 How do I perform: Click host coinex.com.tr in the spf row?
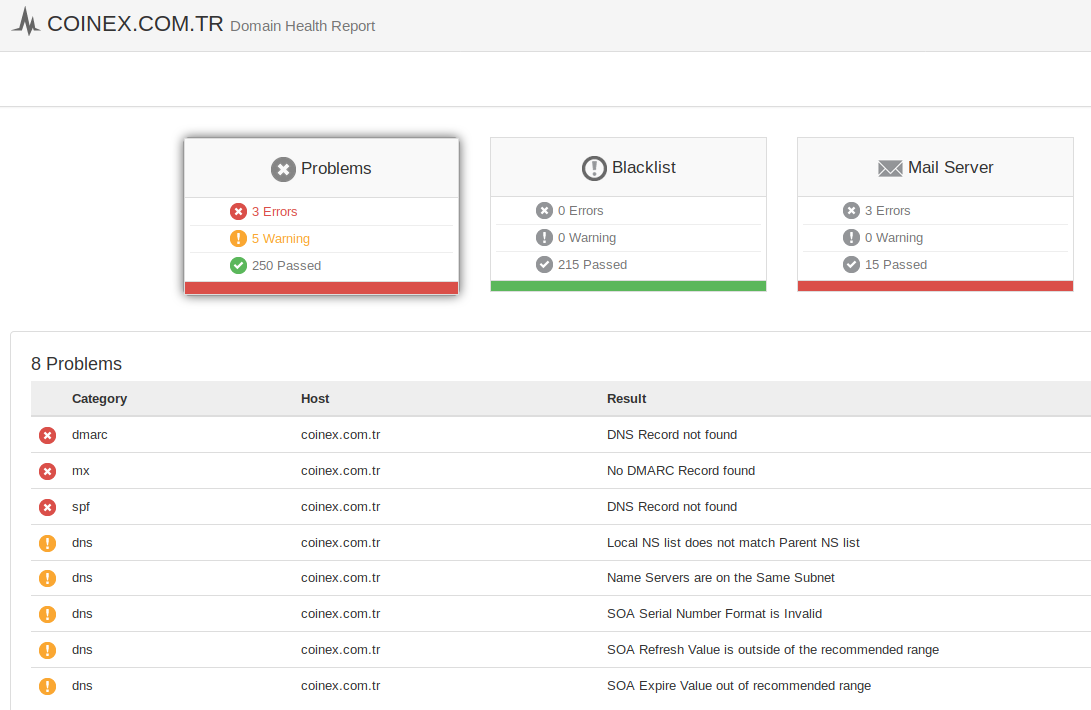340,507
